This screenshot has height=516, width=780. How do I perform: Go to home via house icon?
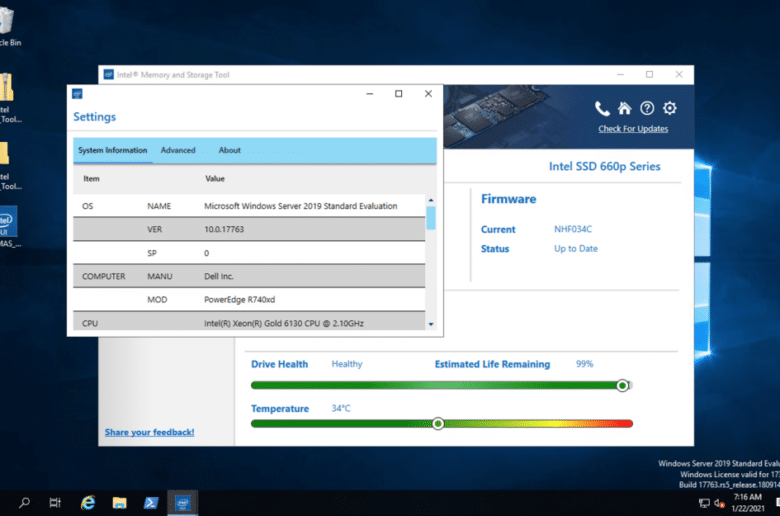624,108
